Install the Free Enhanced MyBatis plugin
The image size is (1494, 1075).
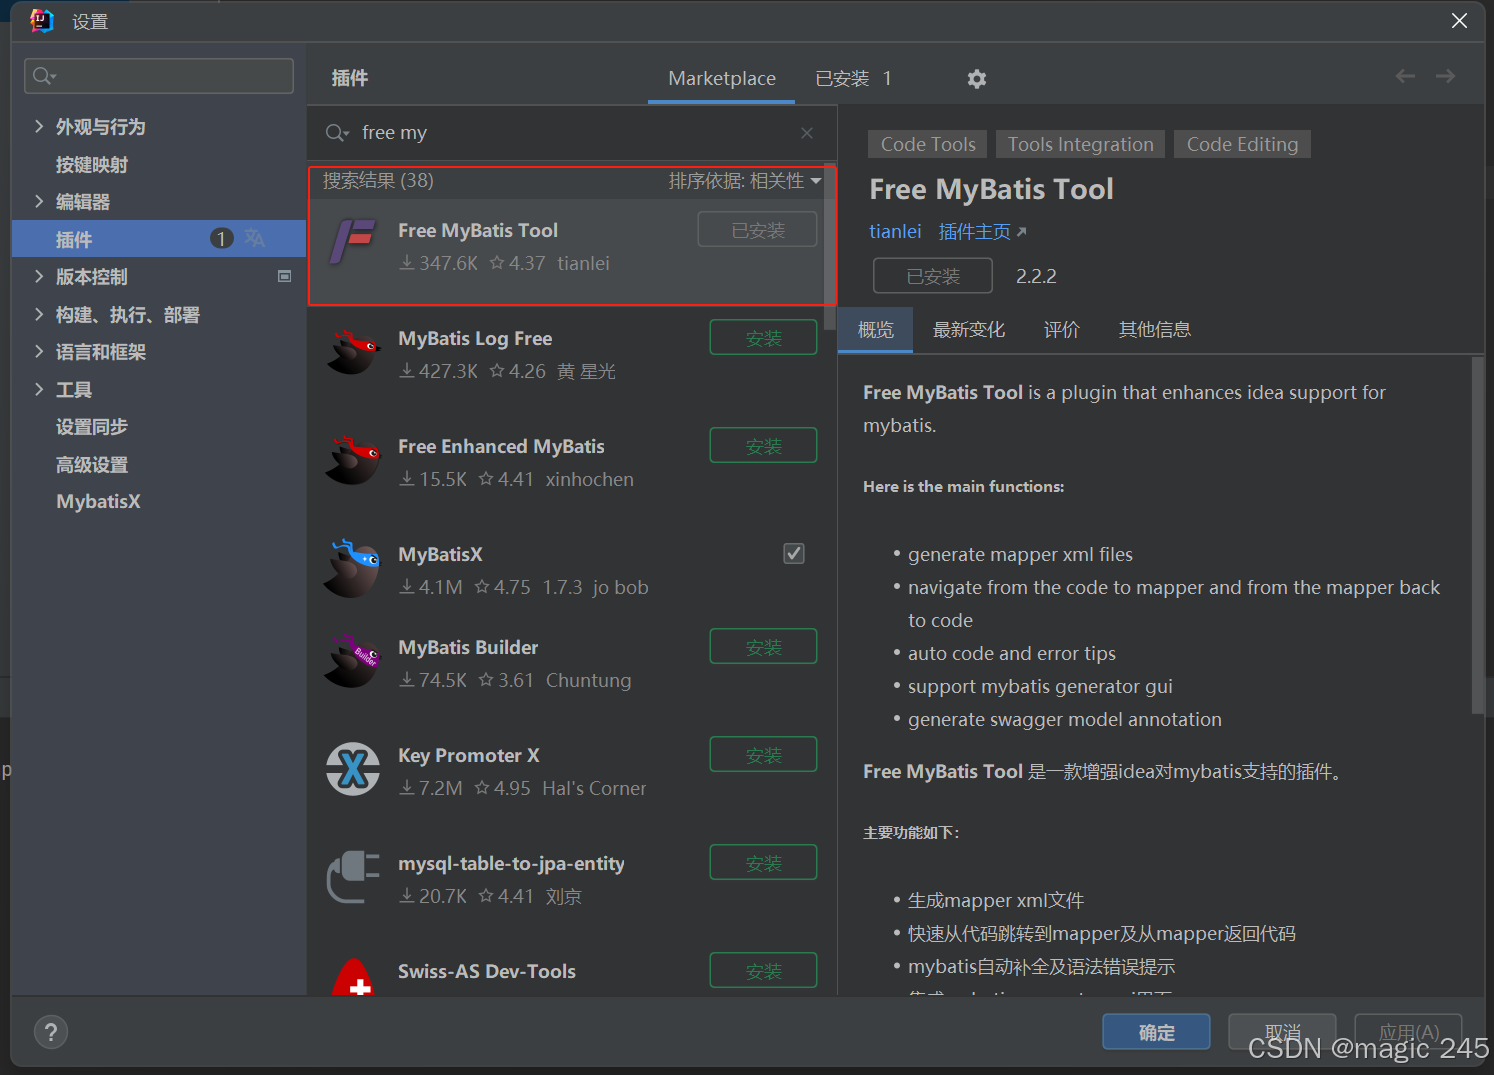pyautogui.click(x=763, y=446)
